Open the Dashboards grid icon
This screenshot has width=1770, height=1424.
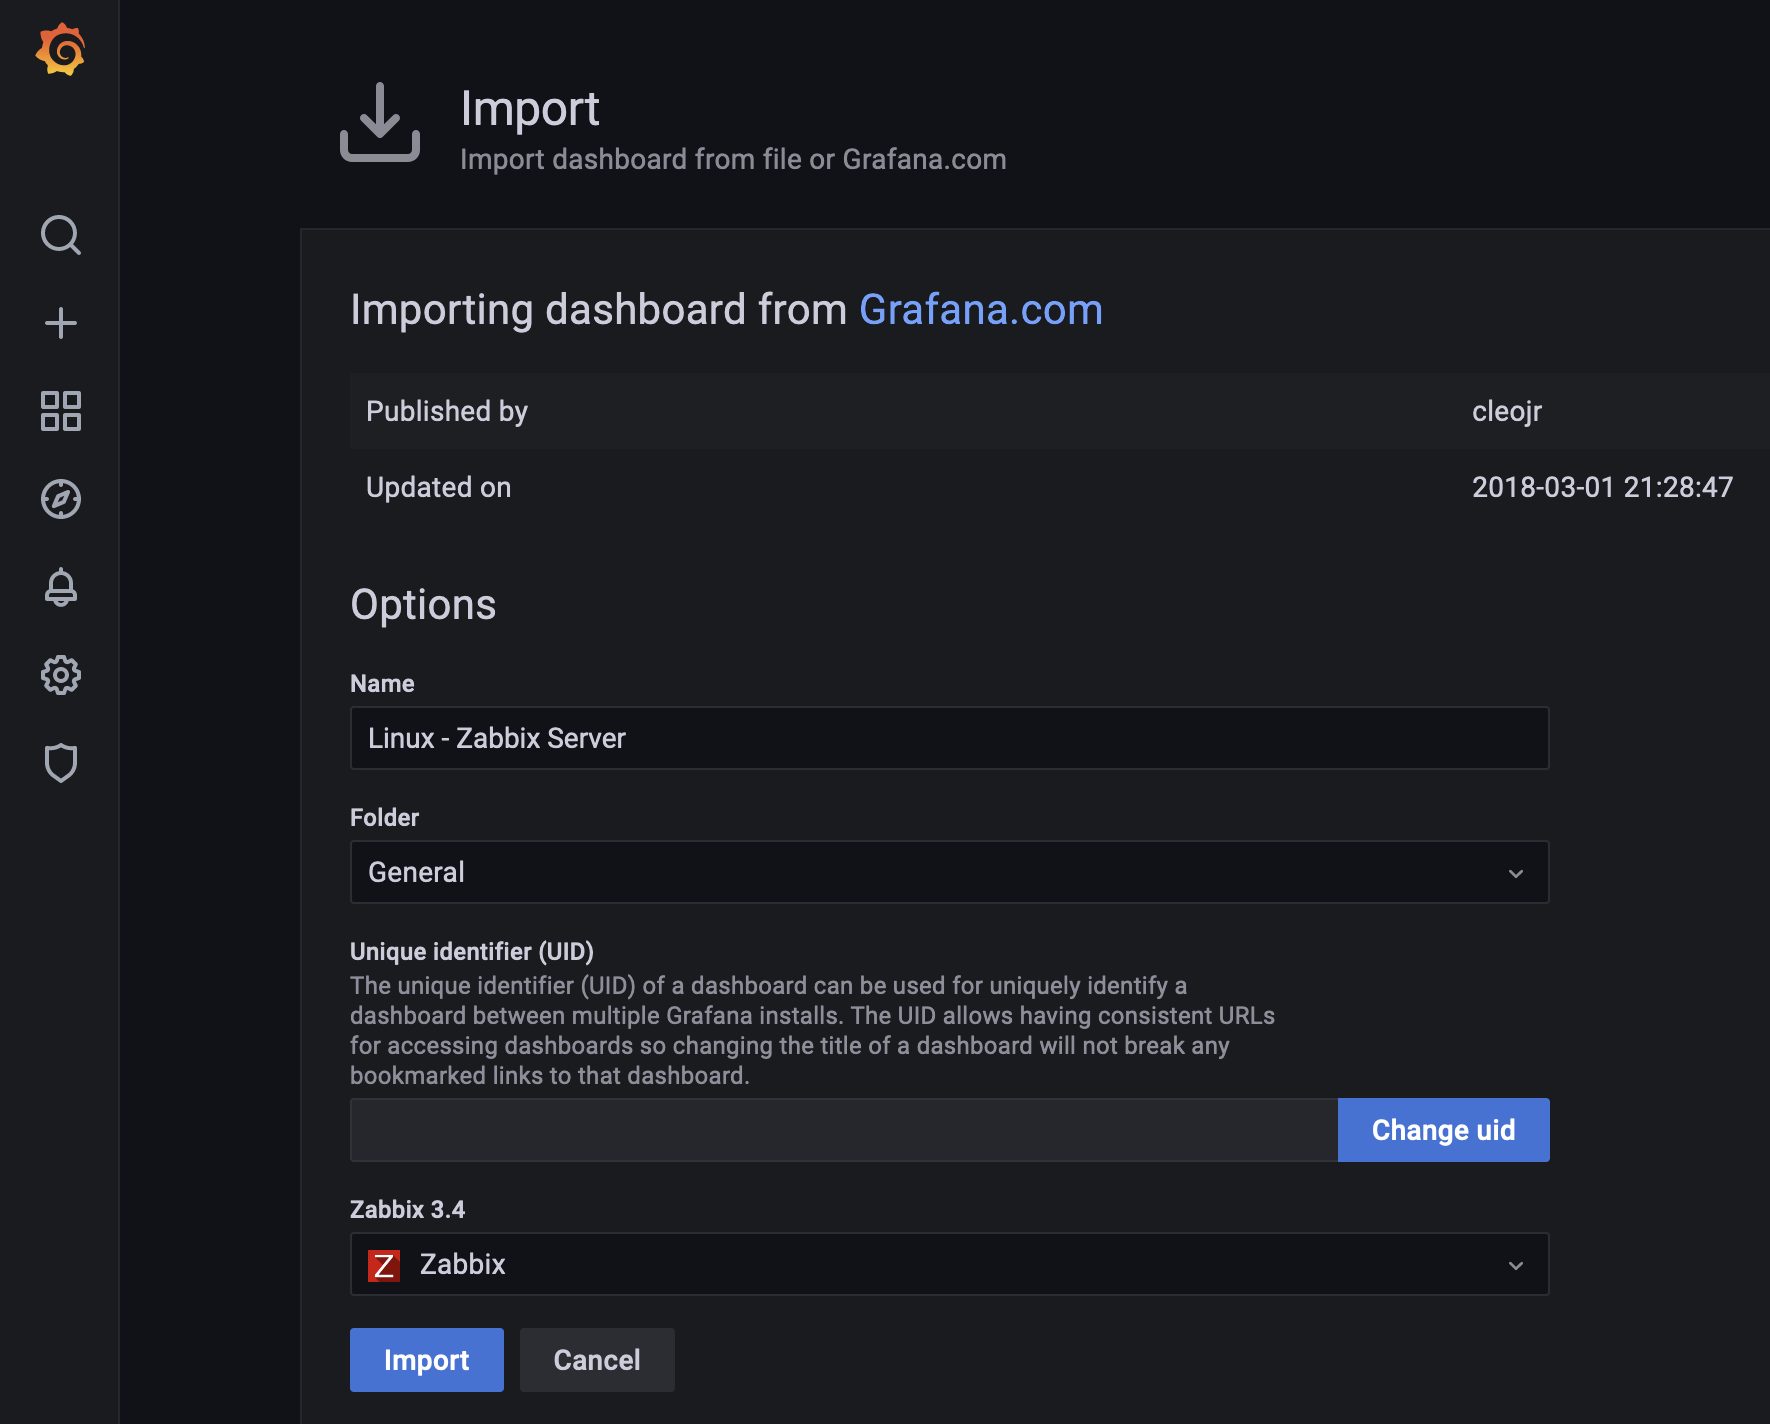tap(61, 411)
